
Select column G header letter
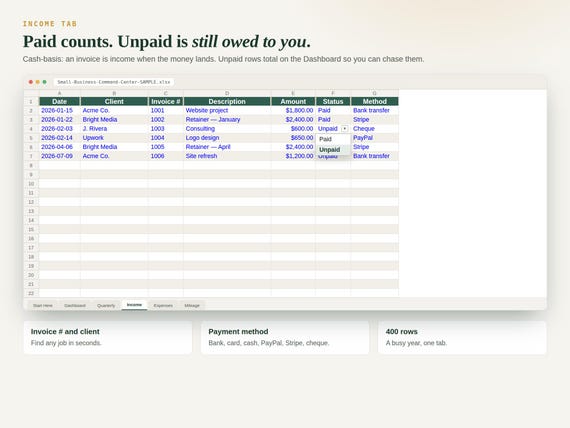click(375, 93)
